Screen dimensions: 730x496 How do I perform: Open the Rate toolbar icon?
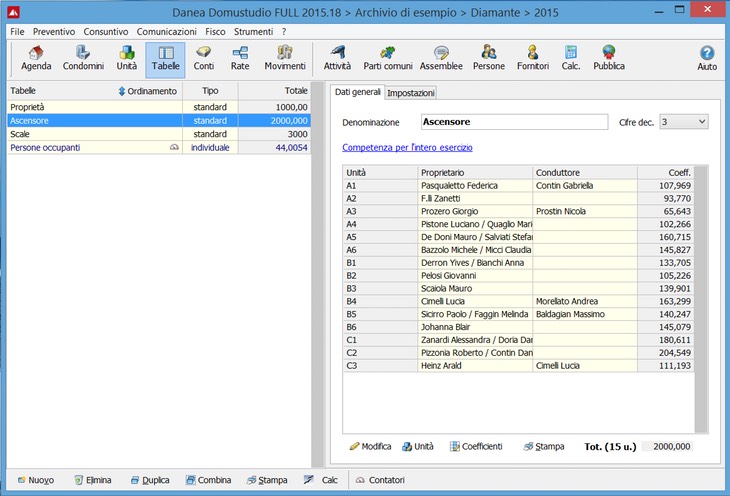point(240,59)
